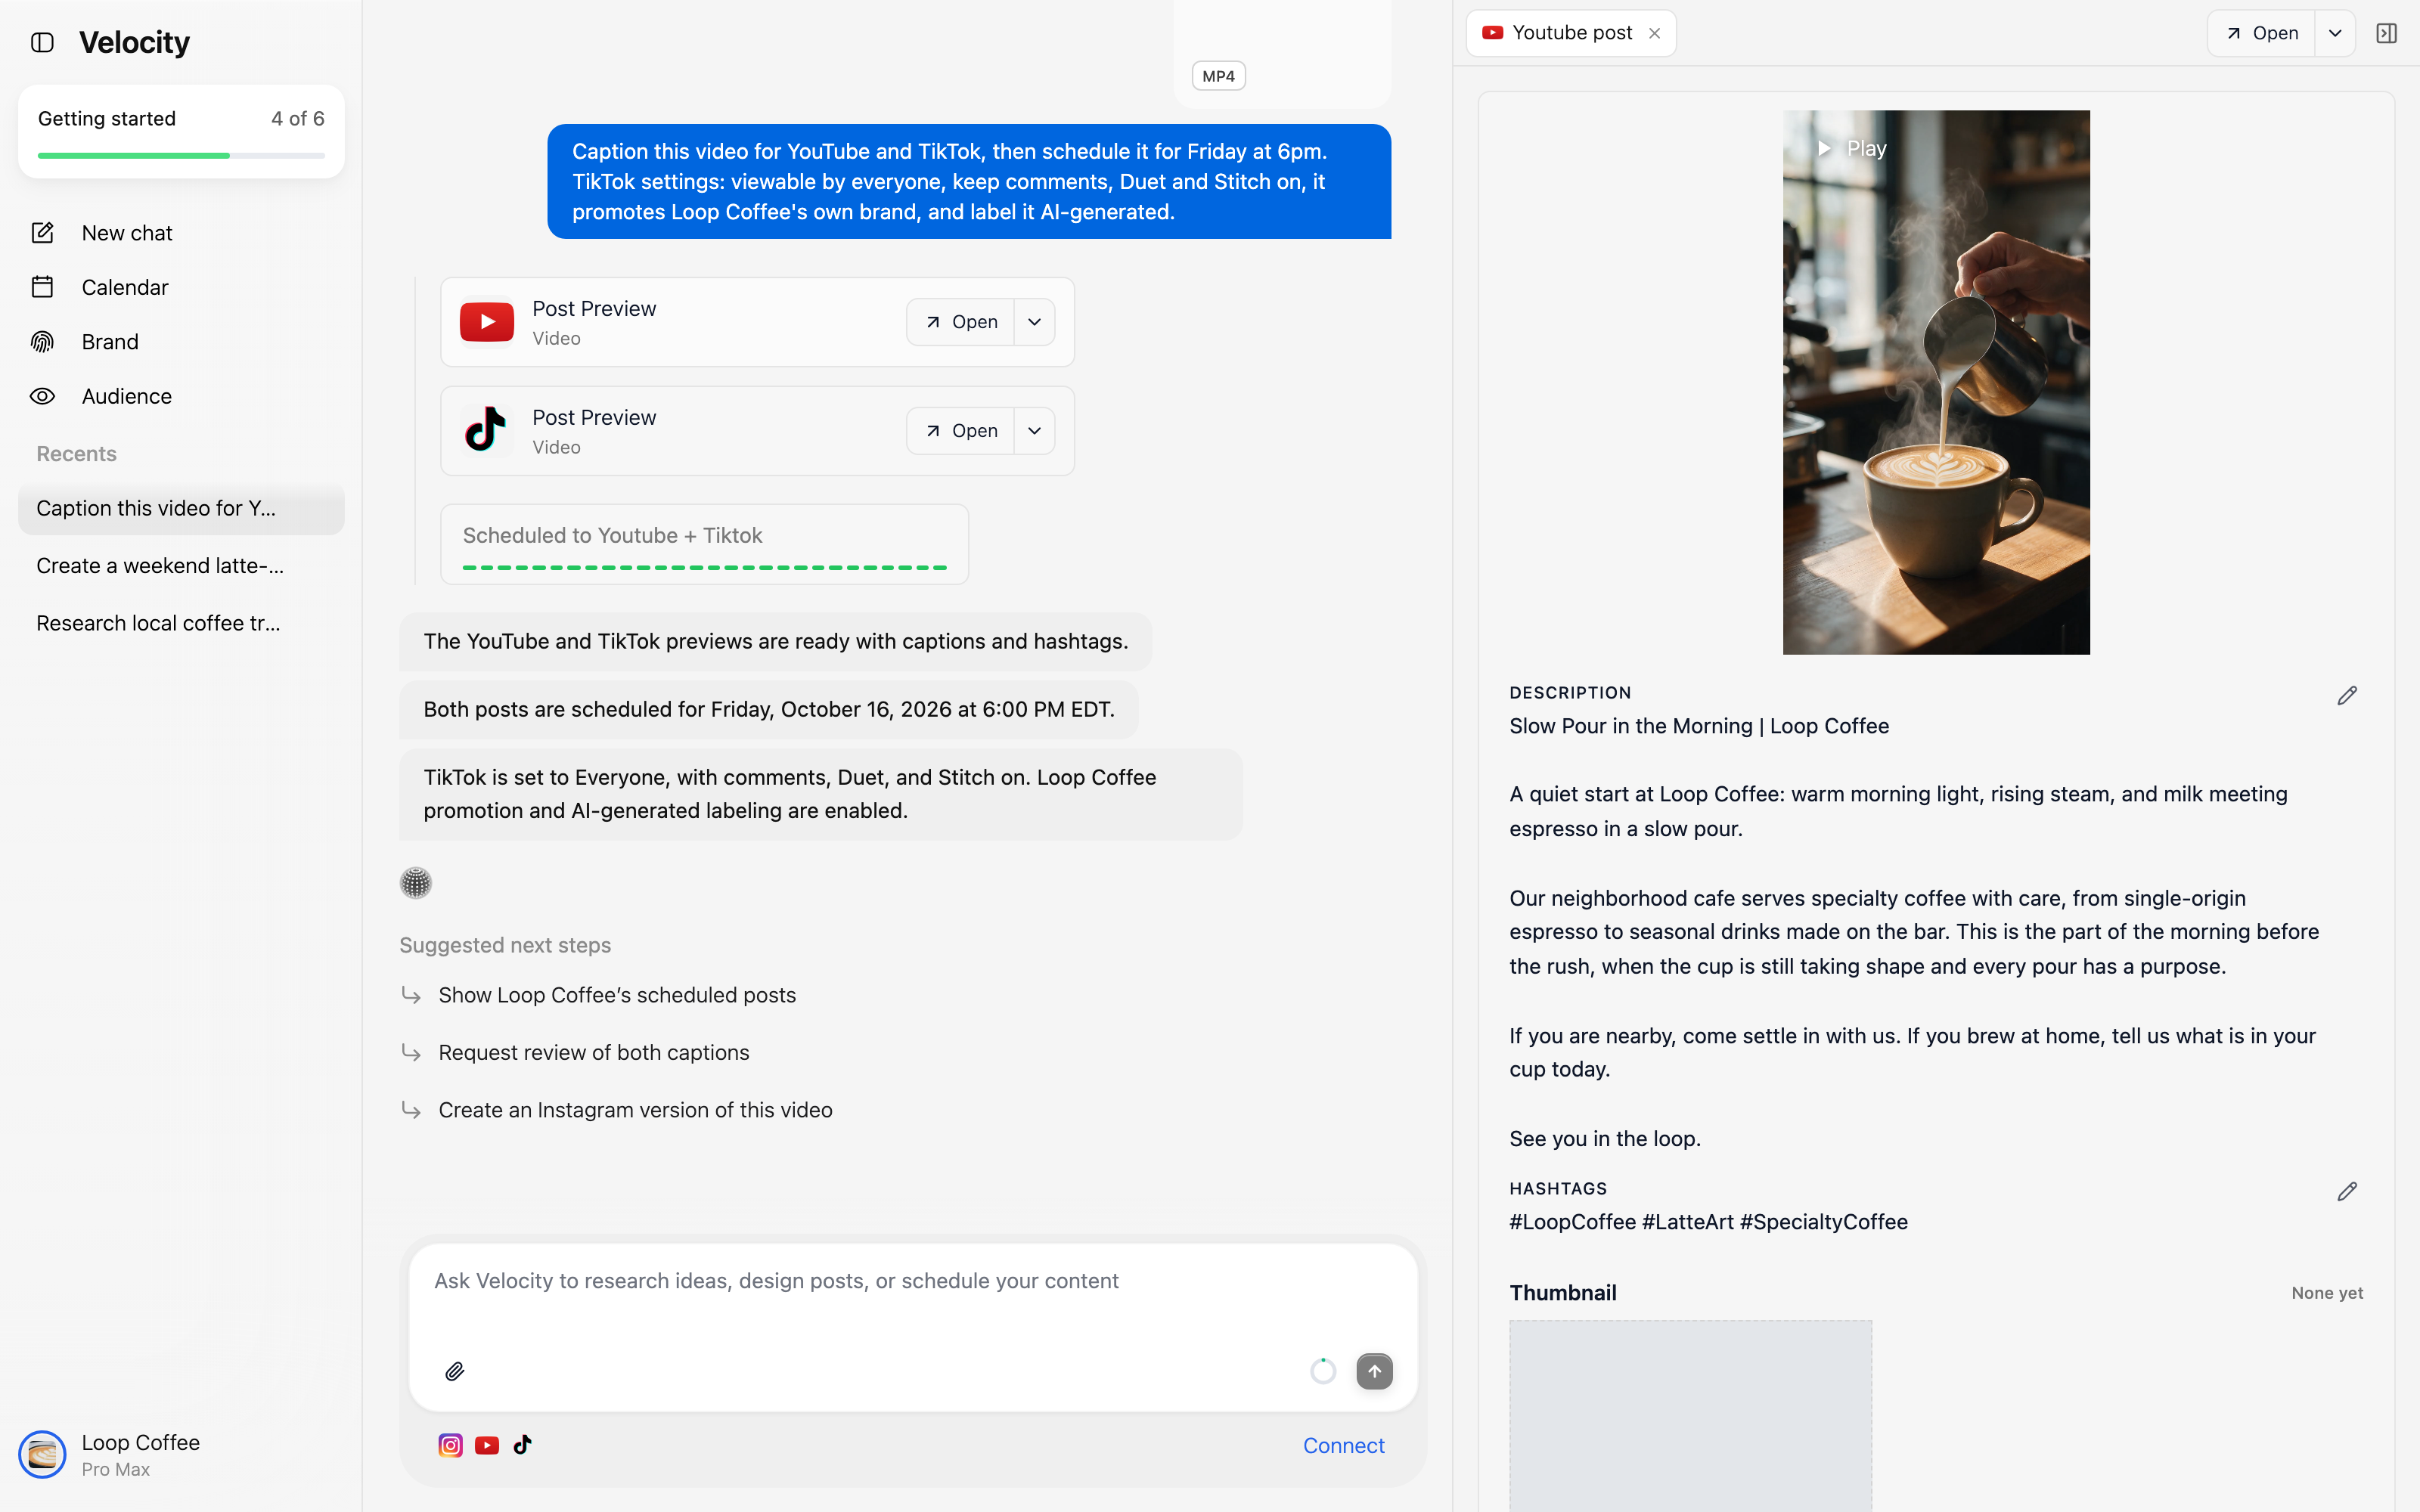Expand dropdown next to YouTube preview Open
The image size is (2420, 1512).
point(1035,322)
